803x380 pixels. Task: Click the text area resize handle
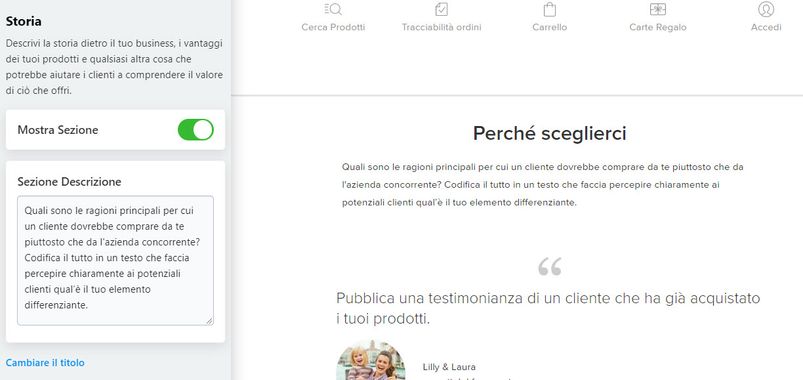click(x=209, y=321)
